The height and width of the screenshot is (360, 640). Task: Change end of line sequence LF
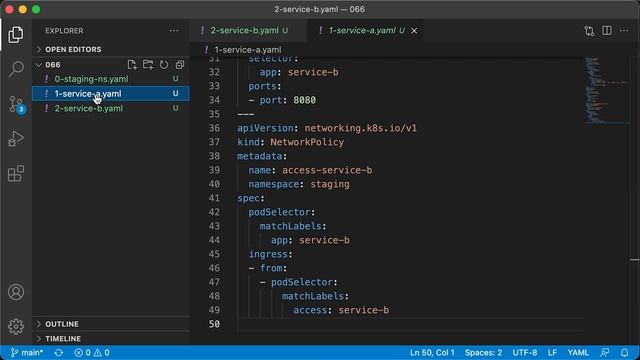click(x=552, y=353)
